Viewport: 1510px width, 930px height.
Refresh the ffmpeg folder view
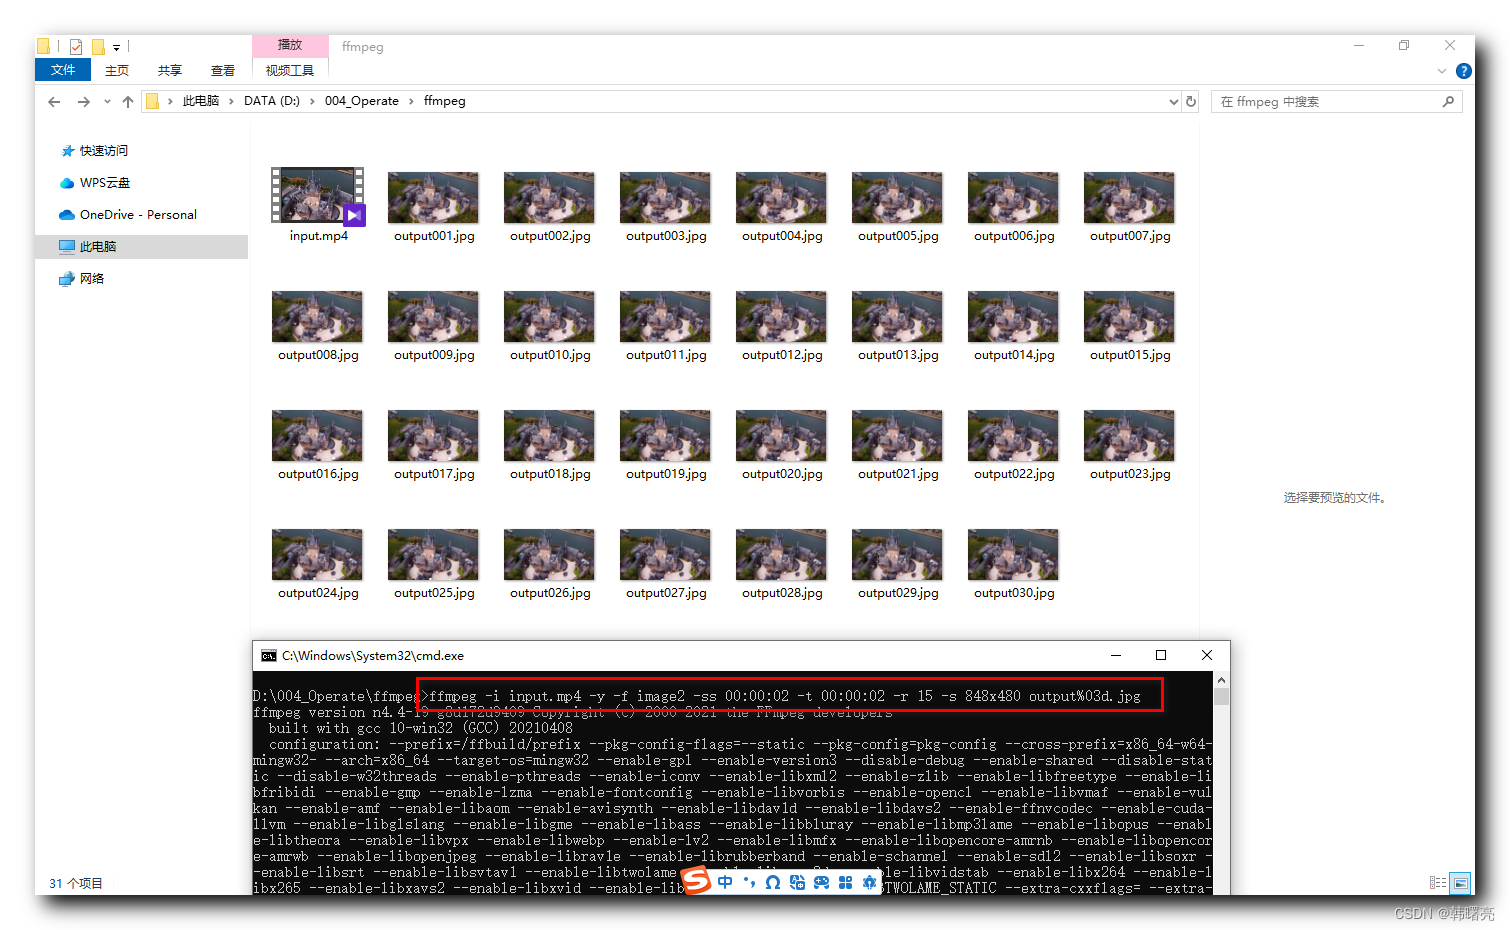(1191, 101)
